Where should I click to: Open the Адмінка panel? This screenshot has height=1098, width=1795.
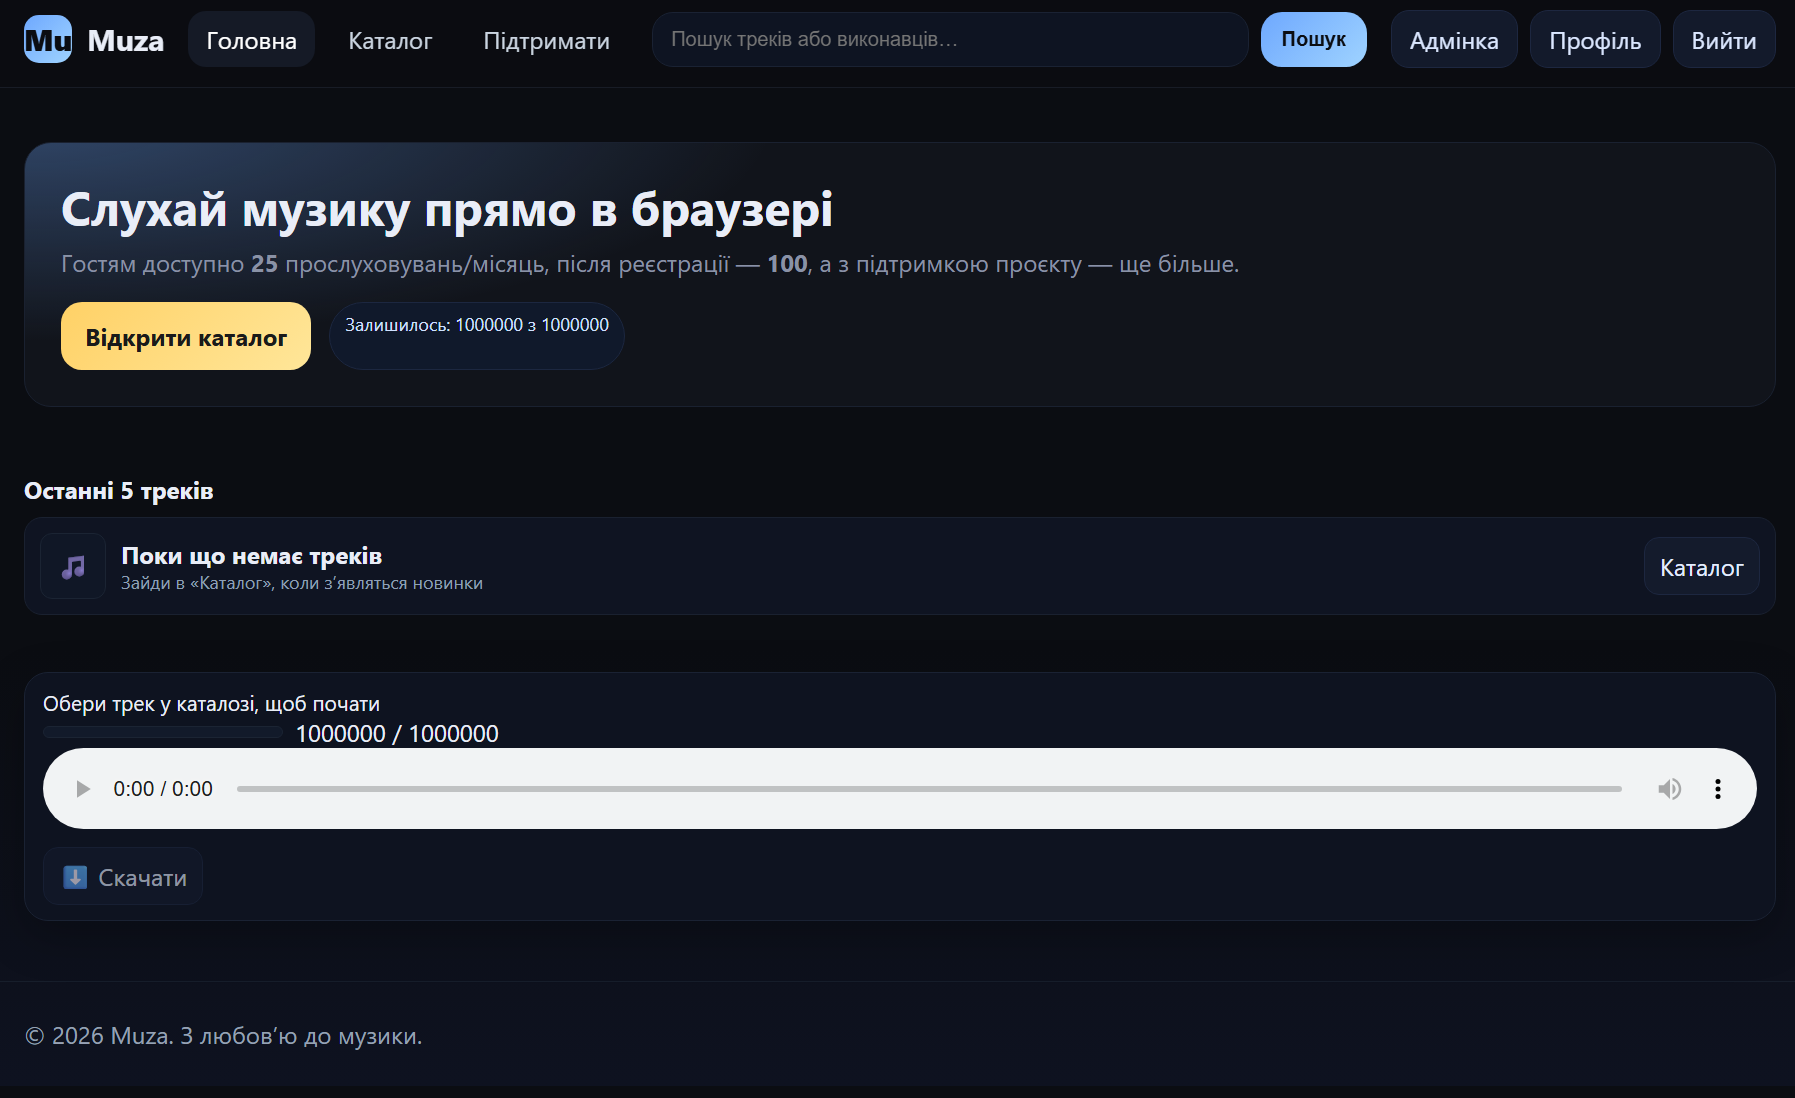[1453, 40]
